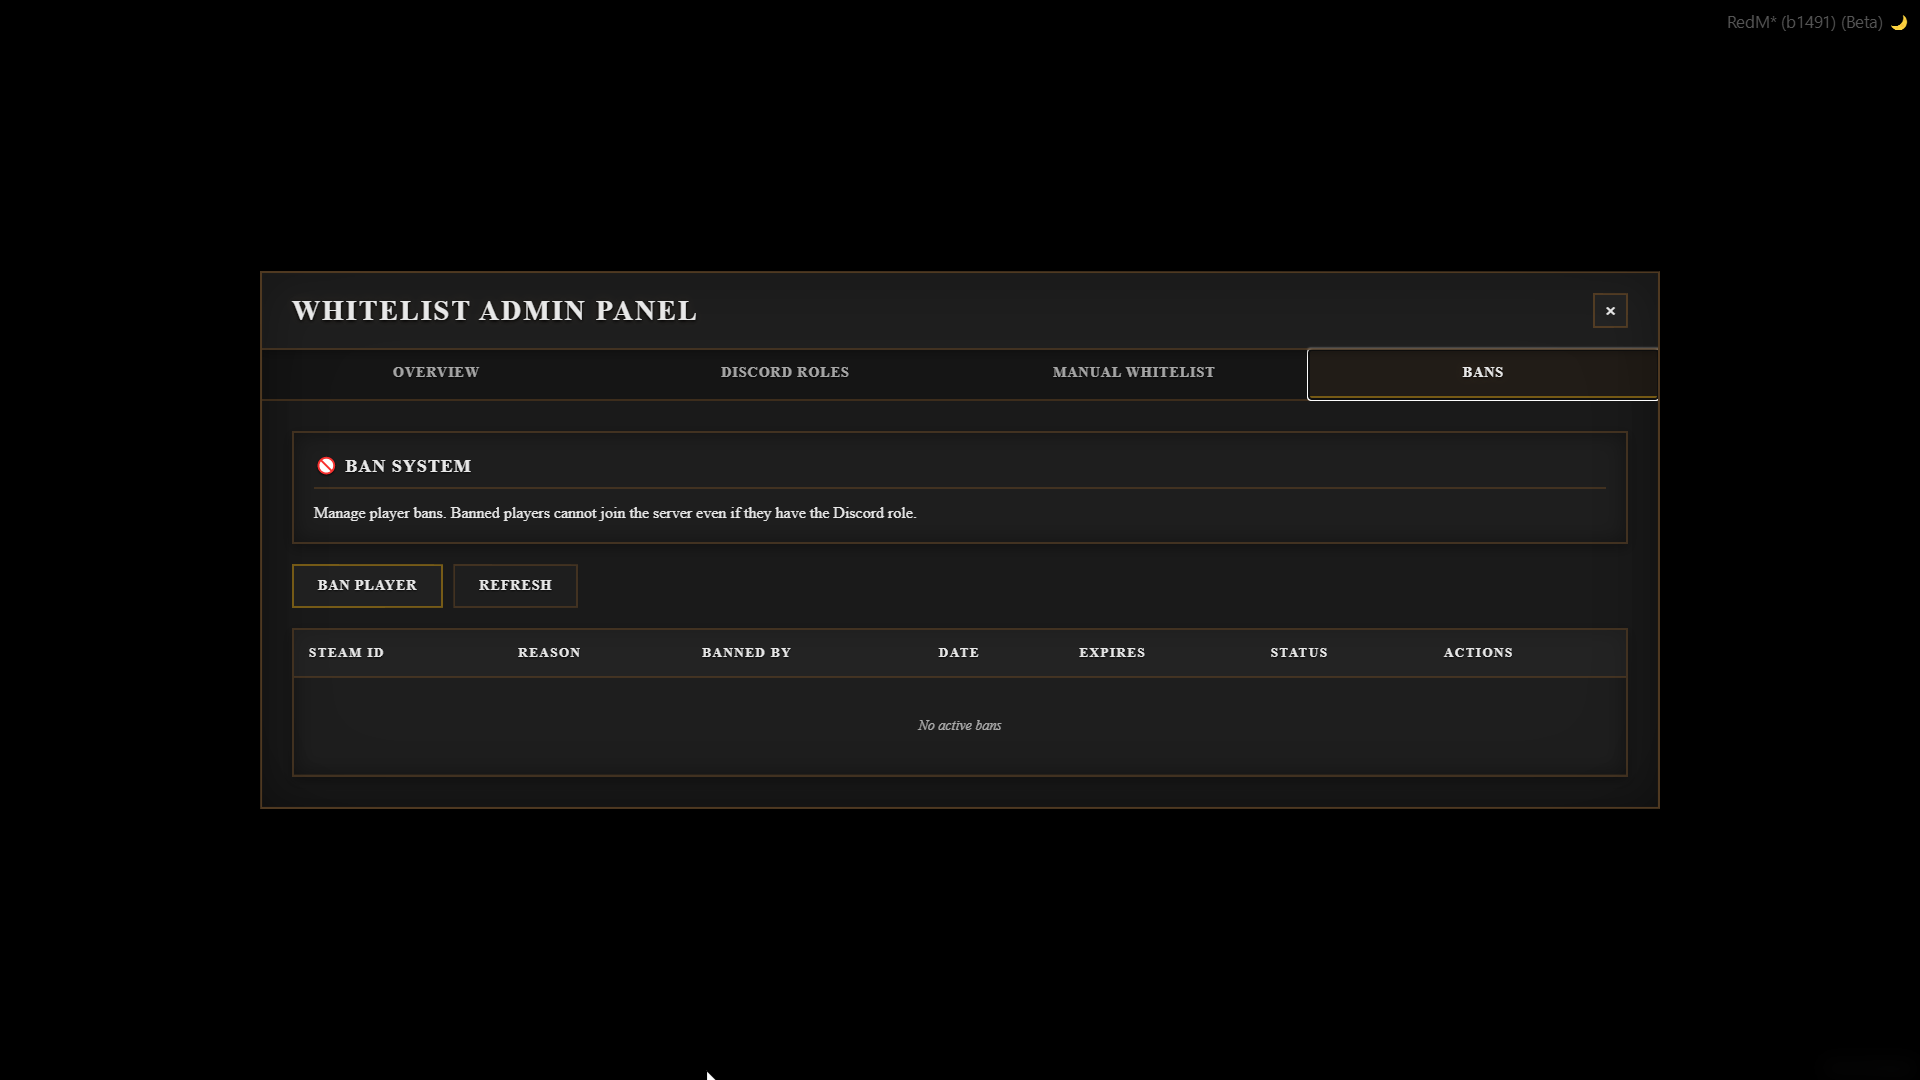Click the moon icon beside RedM label
The height and width of the screenshot is (1080, 1920).
pos(1899,22)
